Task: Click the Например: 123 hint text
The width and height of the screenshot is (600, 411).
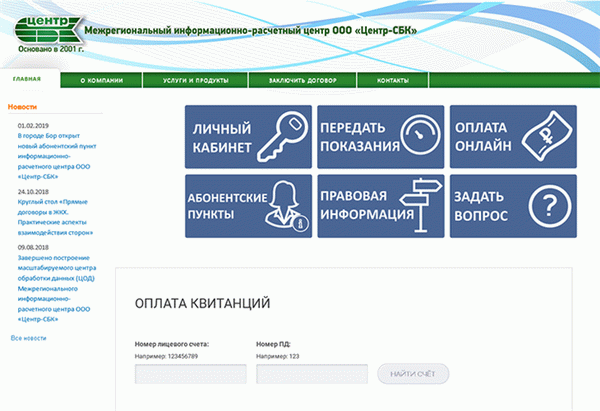Action: click(277, 356)
